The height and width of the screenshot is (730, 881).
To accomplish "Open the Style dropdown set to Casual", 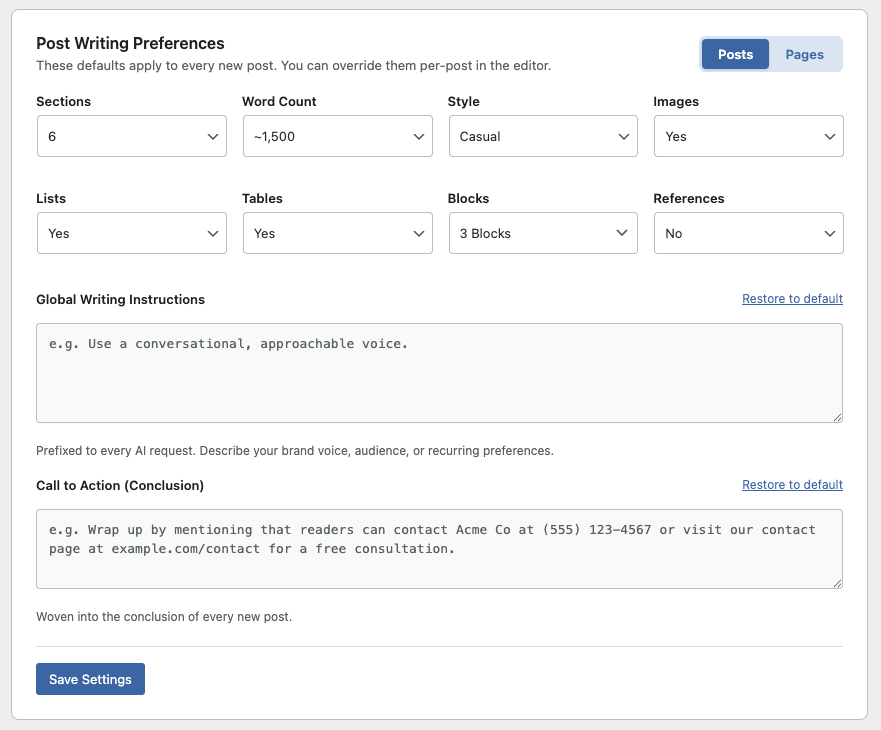I will coord(543,136).
